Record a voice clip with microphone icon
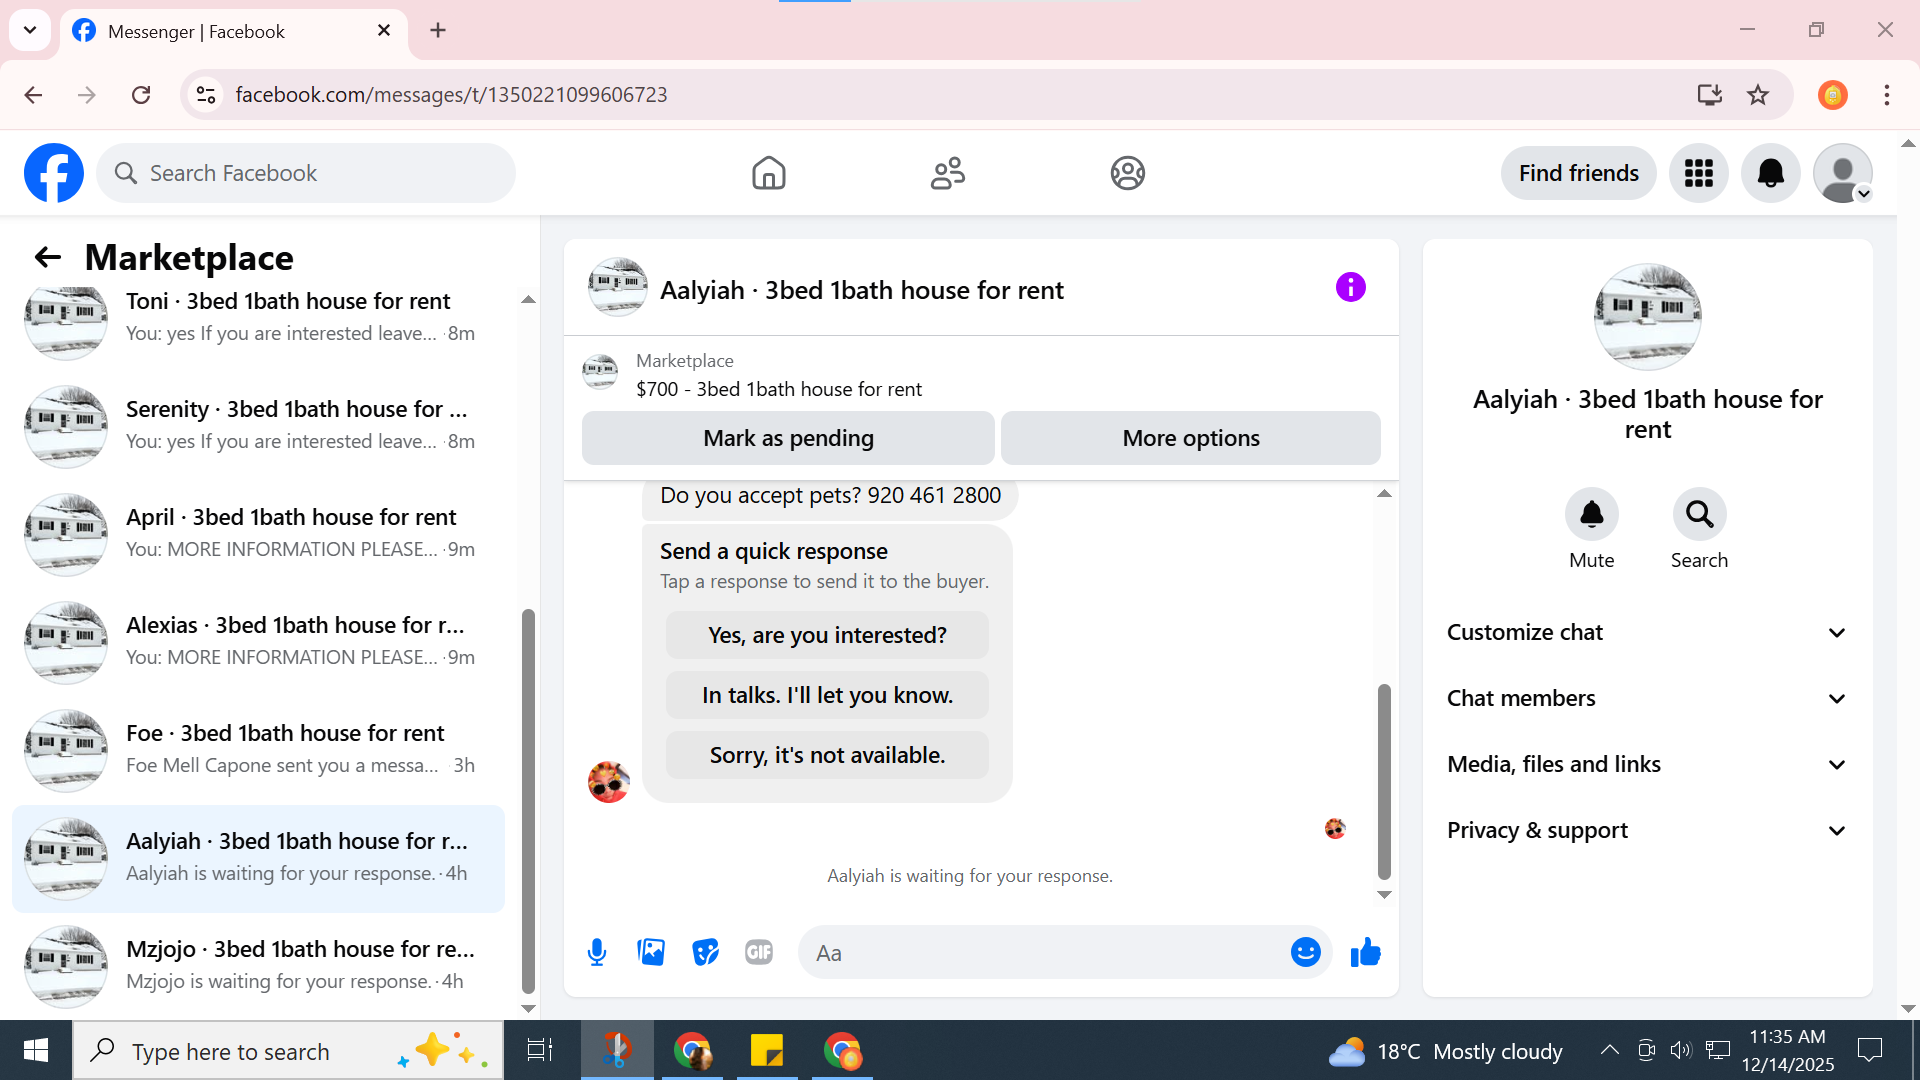Image resolution: width=1920 pixels, height=1080 pixels. point(597,952)
